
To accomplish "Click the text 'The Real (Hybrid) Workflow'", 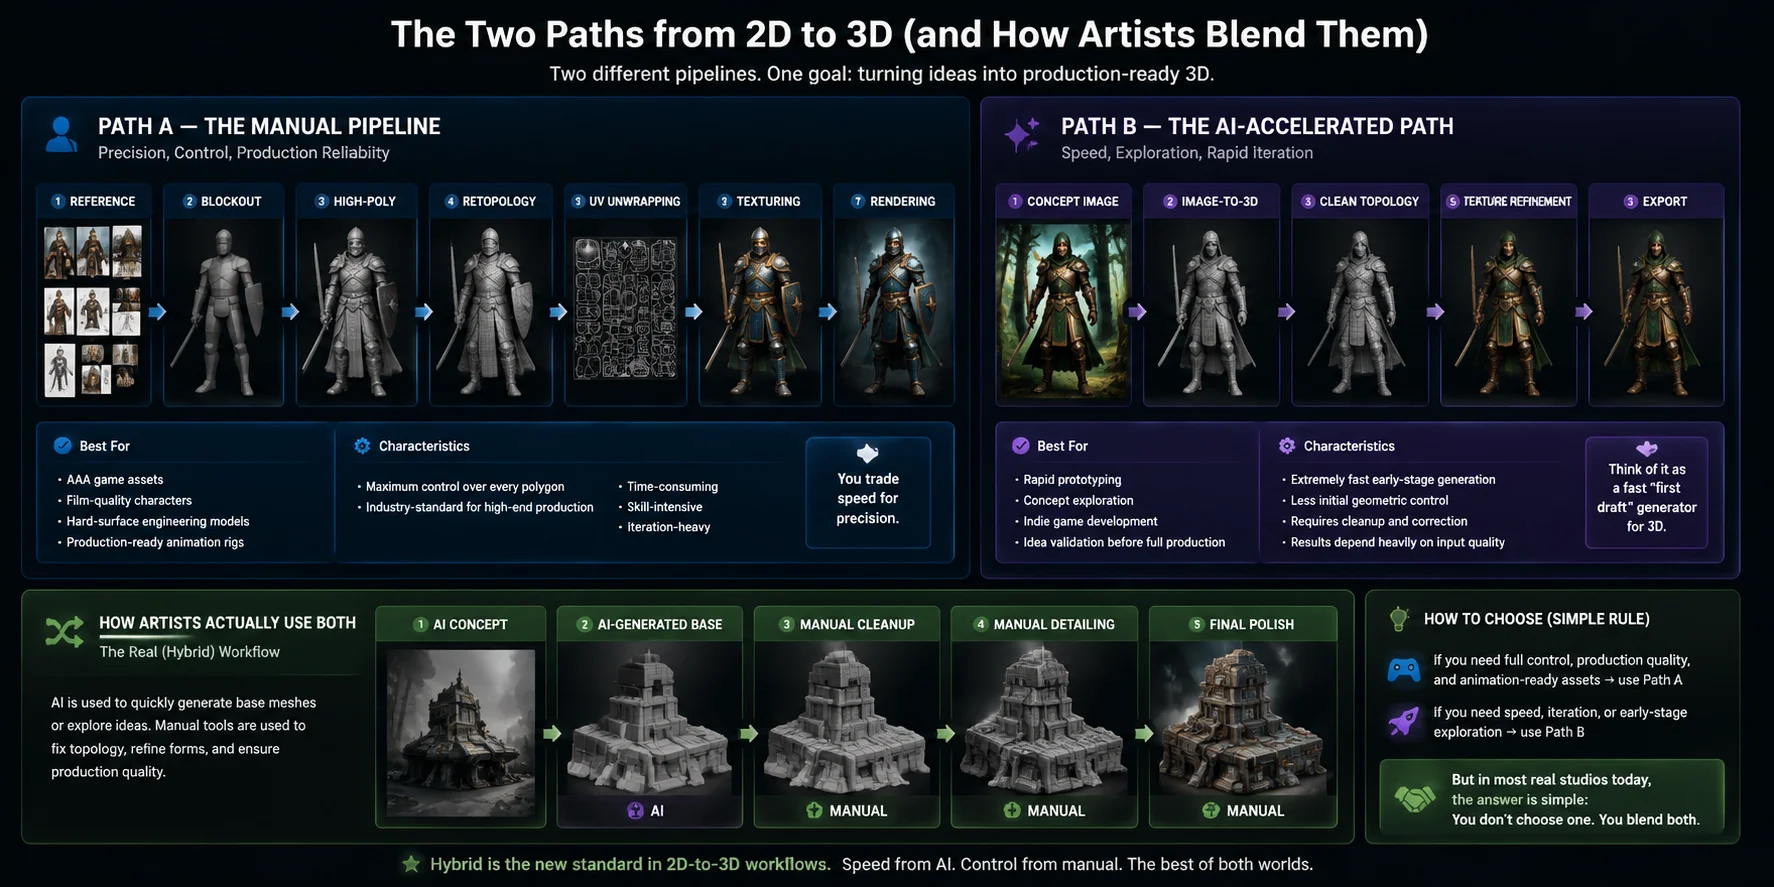I will point(190,652).
